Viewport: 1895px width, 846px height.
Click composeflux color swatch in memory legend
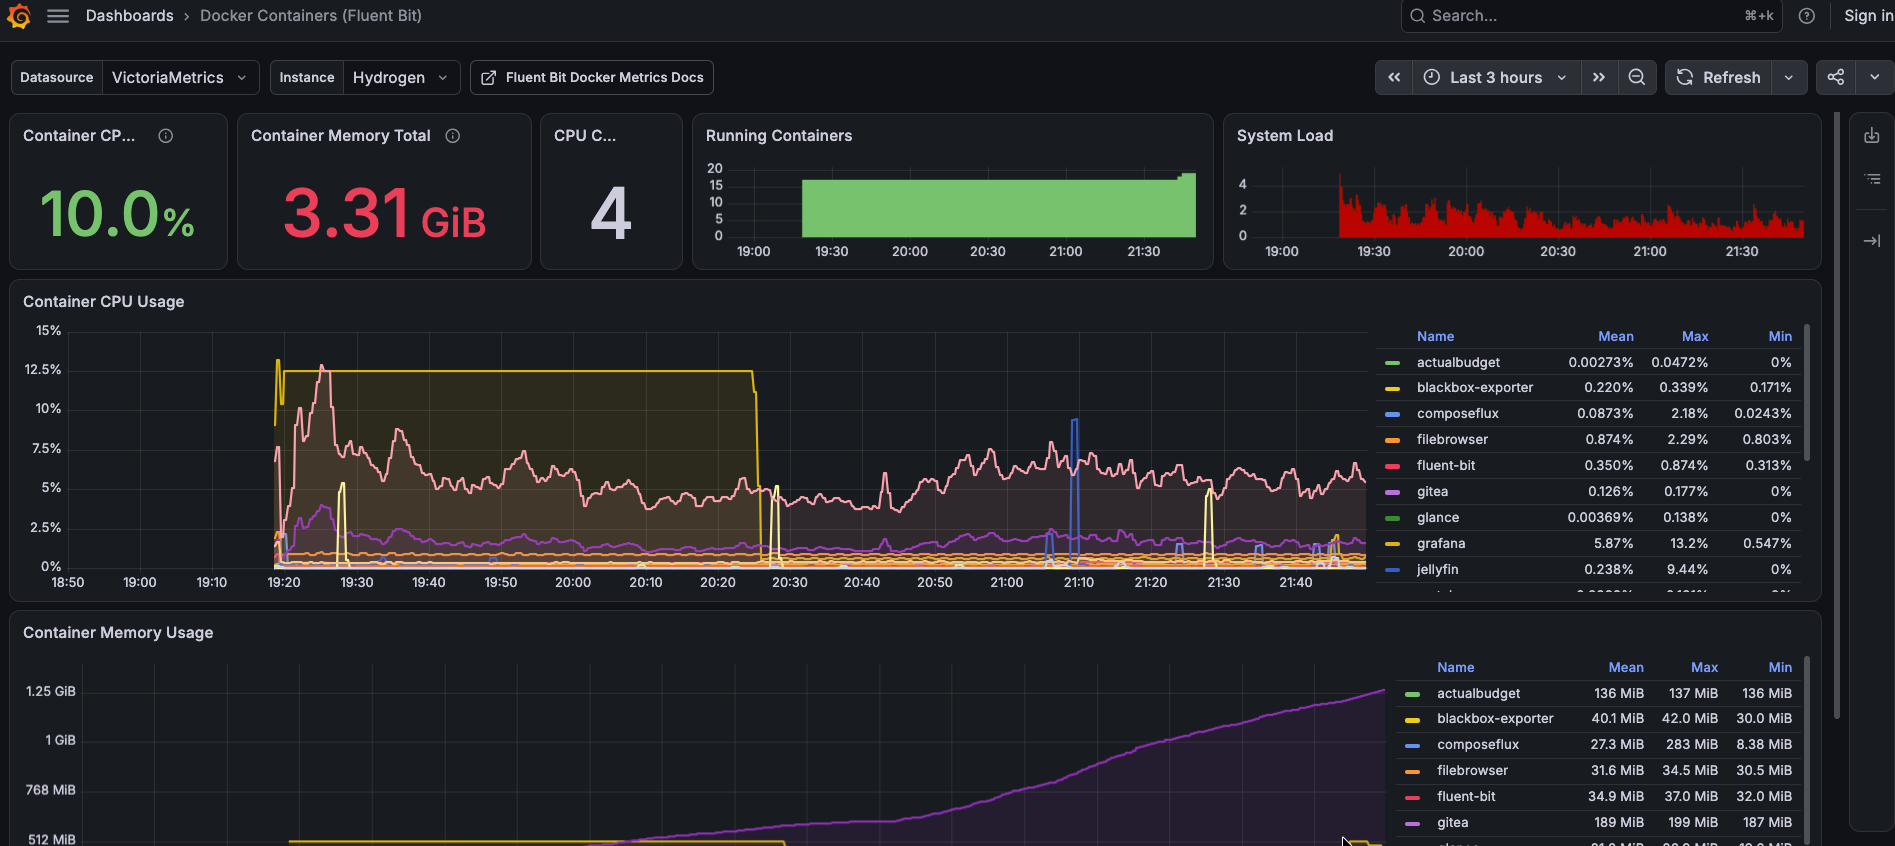click(x=1412, y=746)
